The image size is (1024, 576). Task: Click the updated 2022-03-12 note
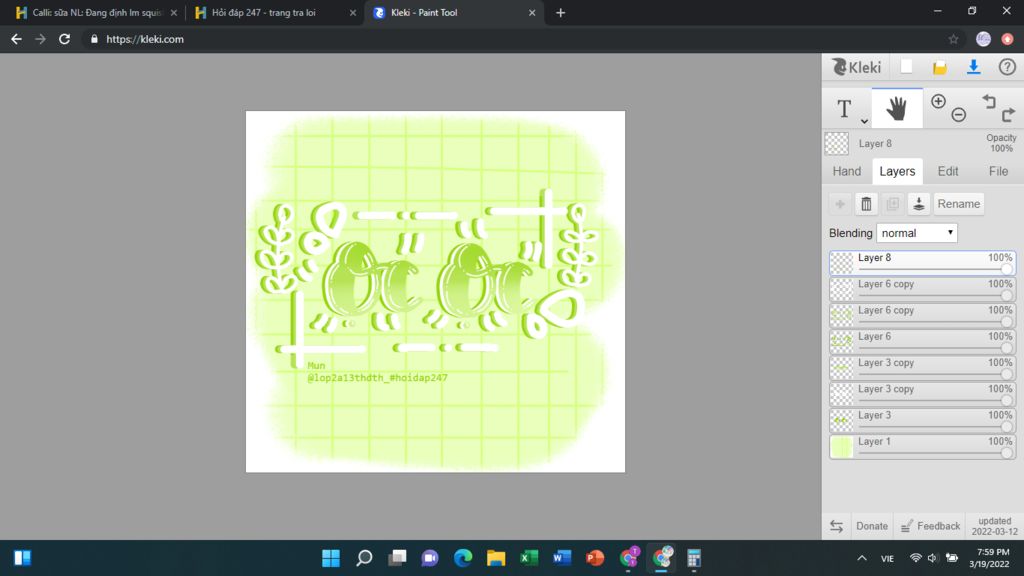tap(995, 526)
